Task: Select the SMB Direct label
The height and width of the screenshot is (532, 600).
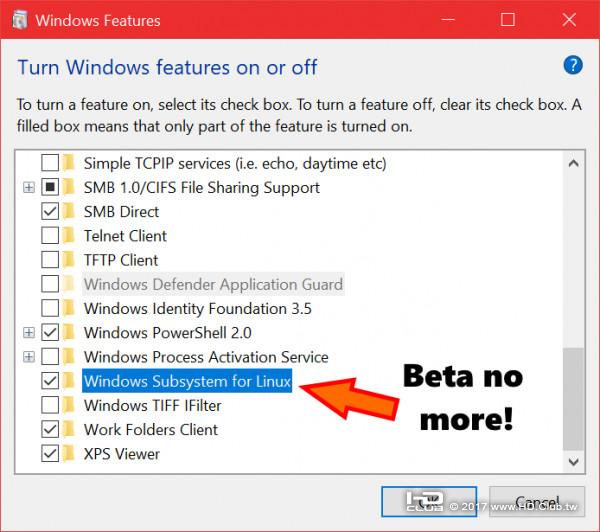Action: pyautogui.click(x=121, y=212)
